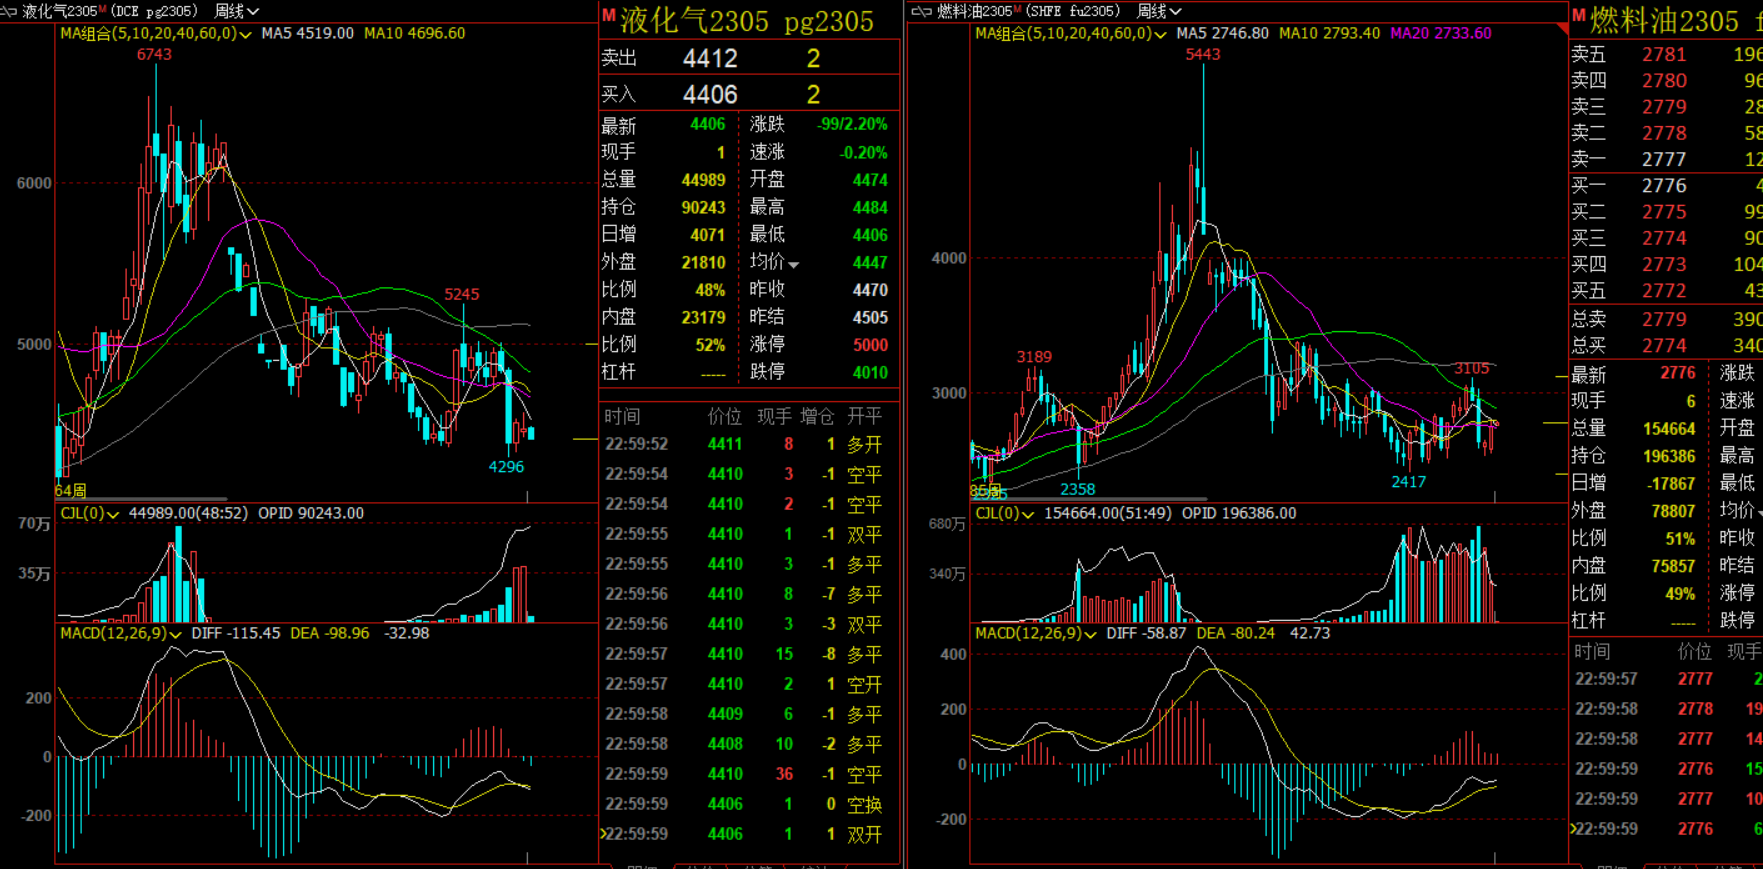Open the 周线 period dropdown on 燃料油 chart
Image resolution: width=1763 pixels, height=869 pixels.
coord(1159,11)
